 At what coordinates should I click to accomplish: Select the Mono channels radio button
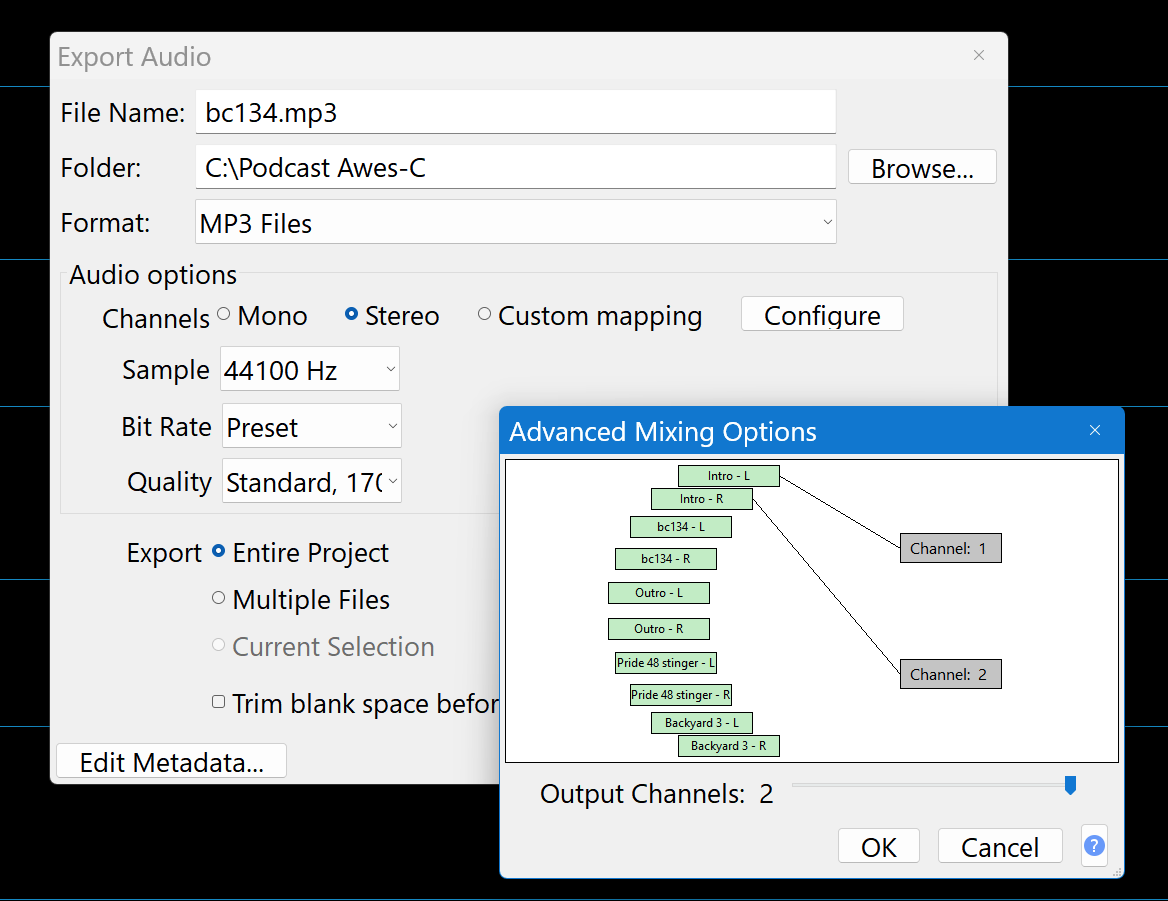(223, 315)
